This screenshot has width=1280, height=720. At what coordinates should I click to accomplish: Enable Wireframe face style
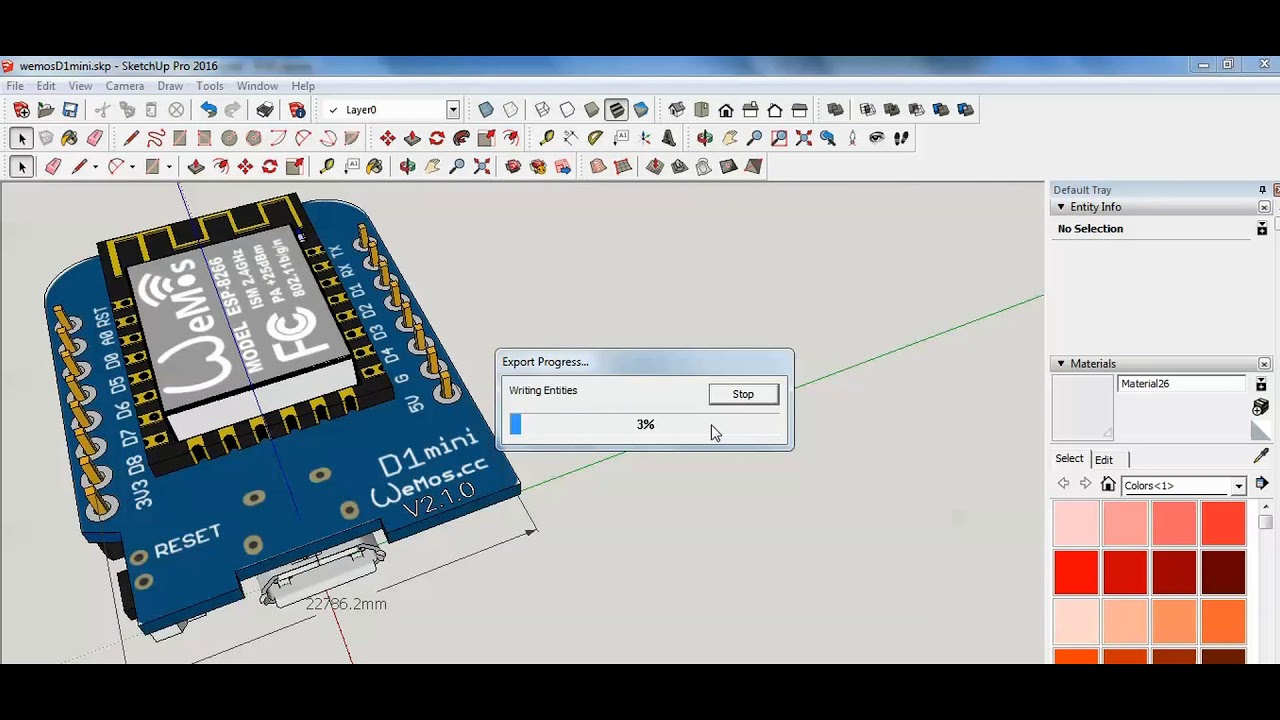543,110
